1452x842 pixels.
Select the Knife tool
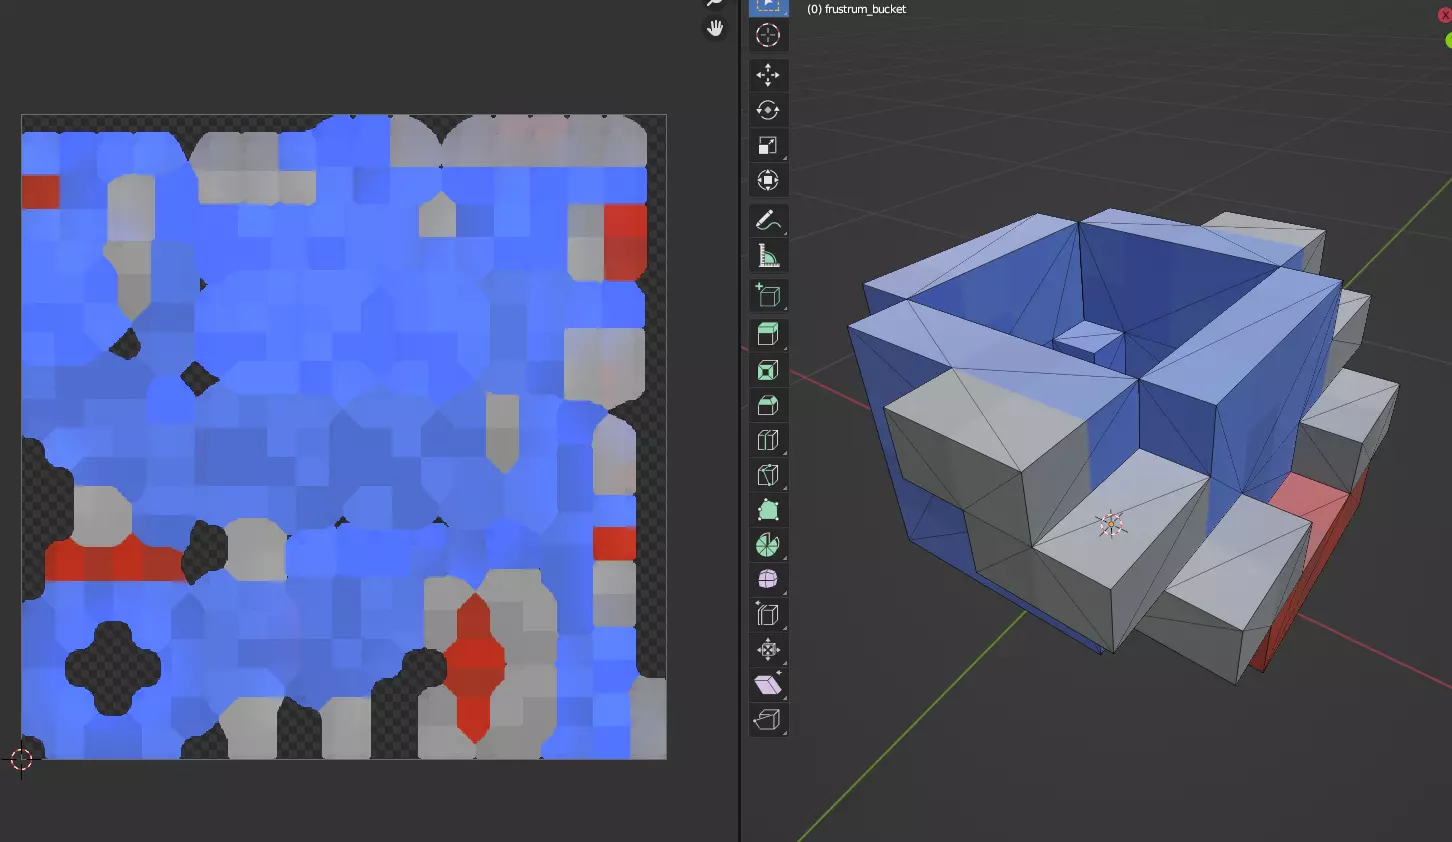[768, 475]
